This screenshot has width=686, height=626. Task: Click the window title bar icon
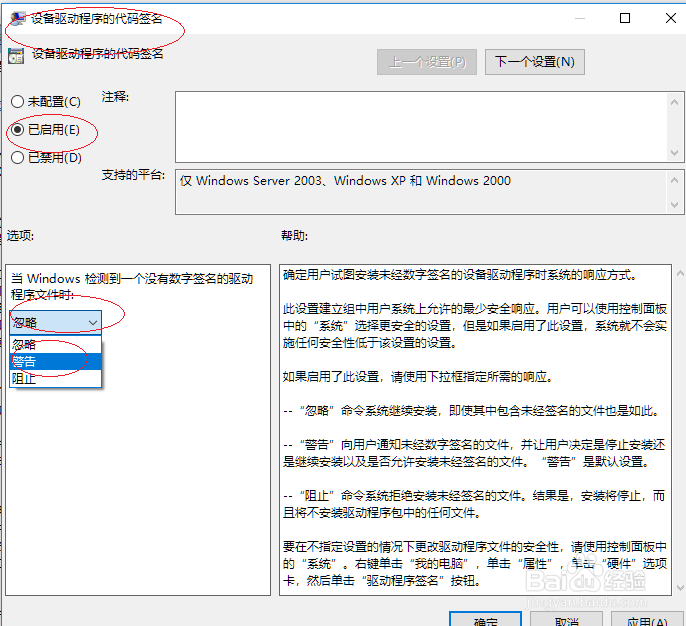[18, 18]
